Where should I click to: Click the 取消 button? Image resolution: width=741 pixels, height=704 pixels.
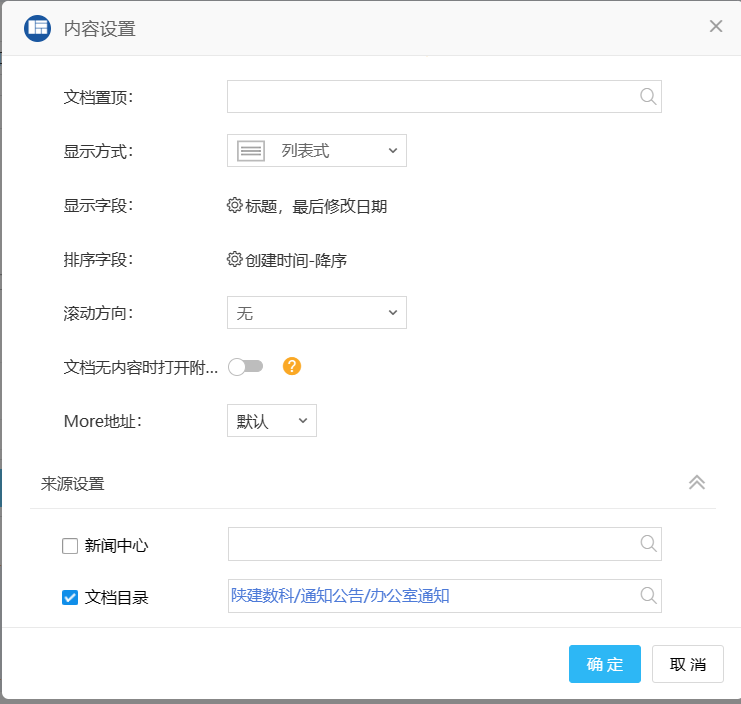click(x=687, y=664)
